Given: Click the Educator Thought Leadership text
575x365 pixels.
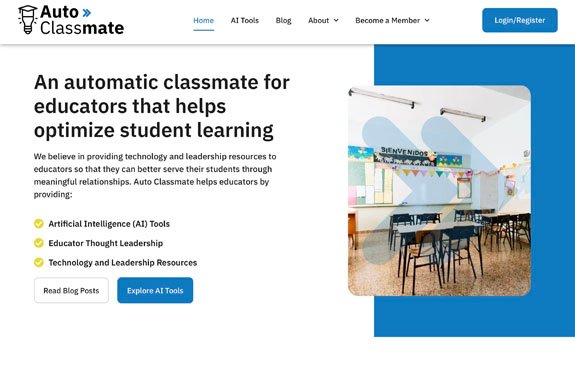Looking at the screenshot, I should [x=106, y=243].
